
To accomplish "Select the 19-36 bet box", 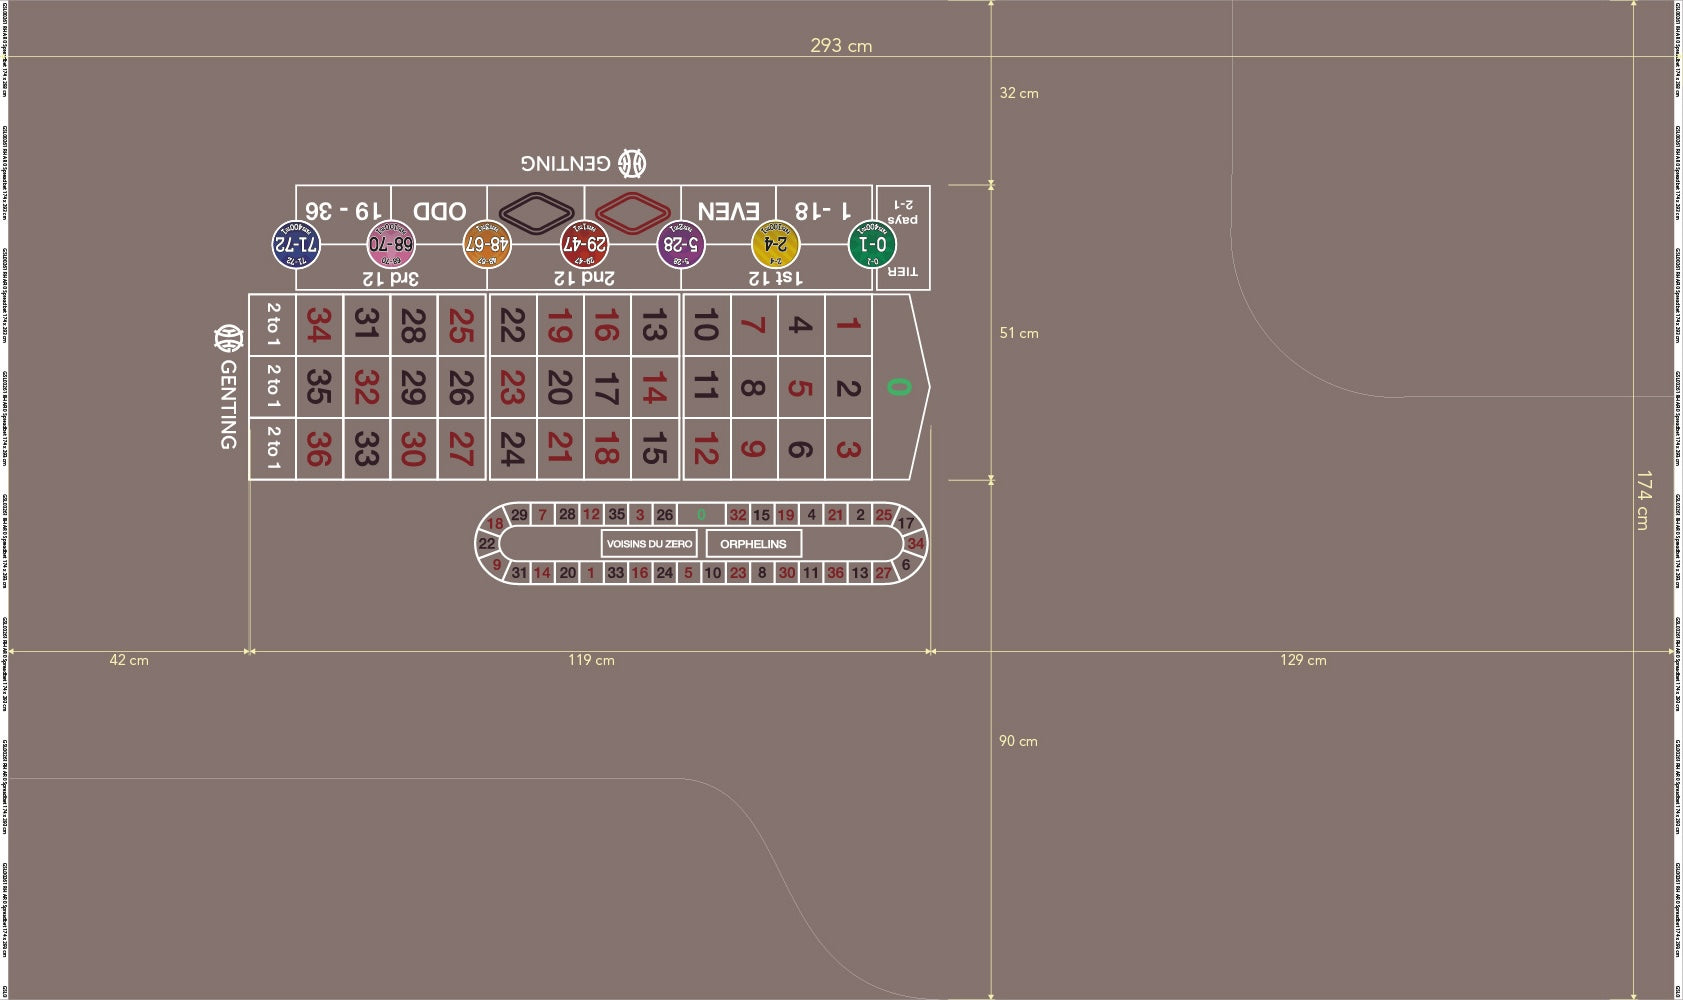I will pos(343,211).
